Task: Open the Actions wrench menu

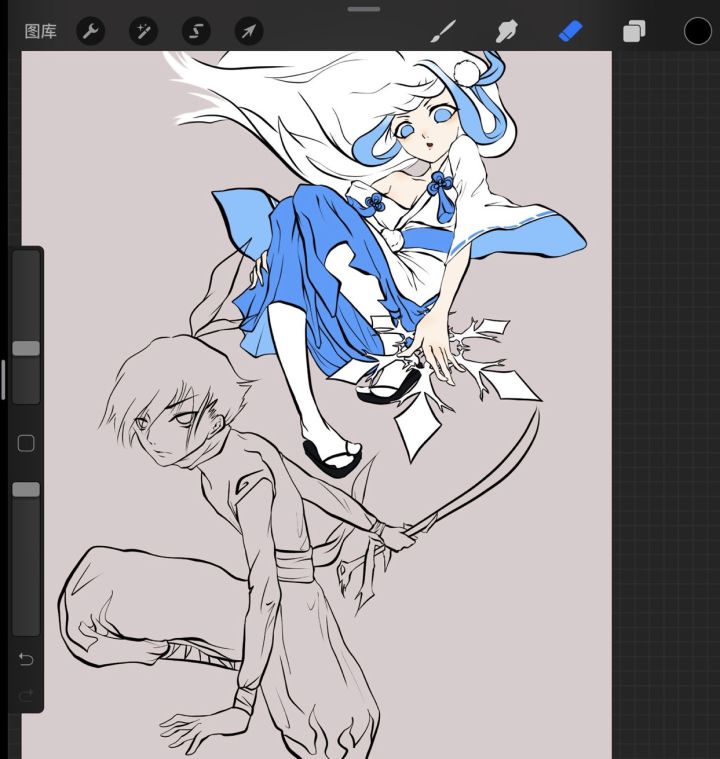Action: [91, 31]
